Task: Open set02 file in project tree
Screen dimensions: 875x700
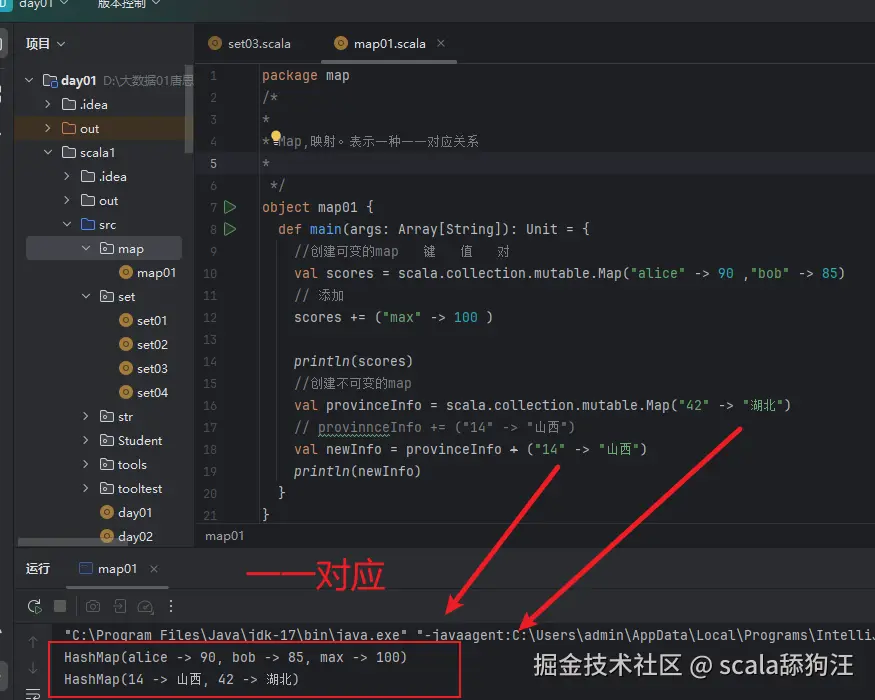Action: (143, 344)
